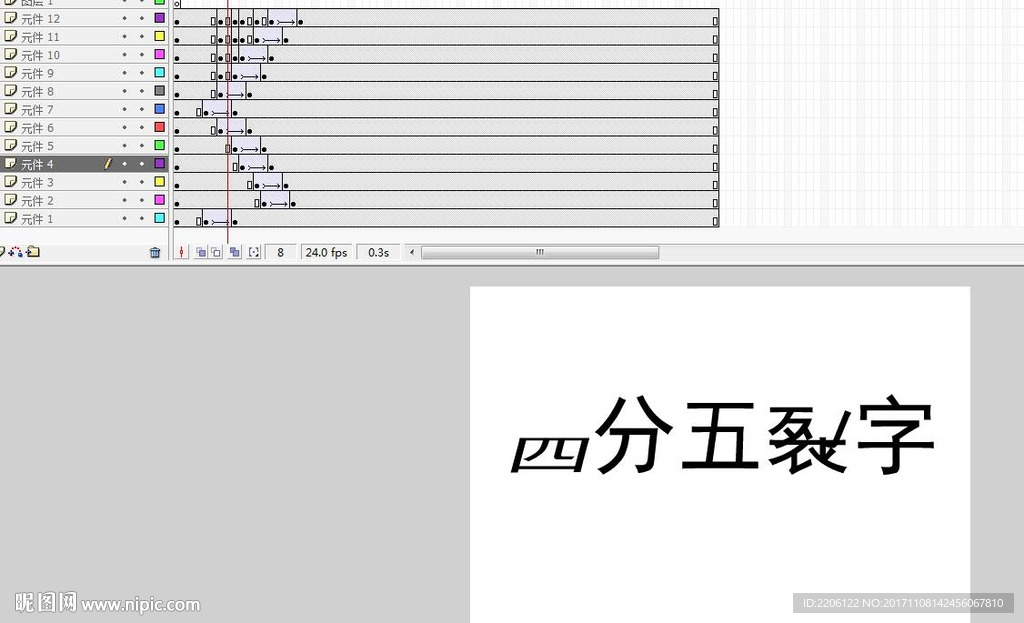The height and width of the screenshot is (623, 1024).
Task: Select the 元件 12 layer name
Action: (40, 19)
